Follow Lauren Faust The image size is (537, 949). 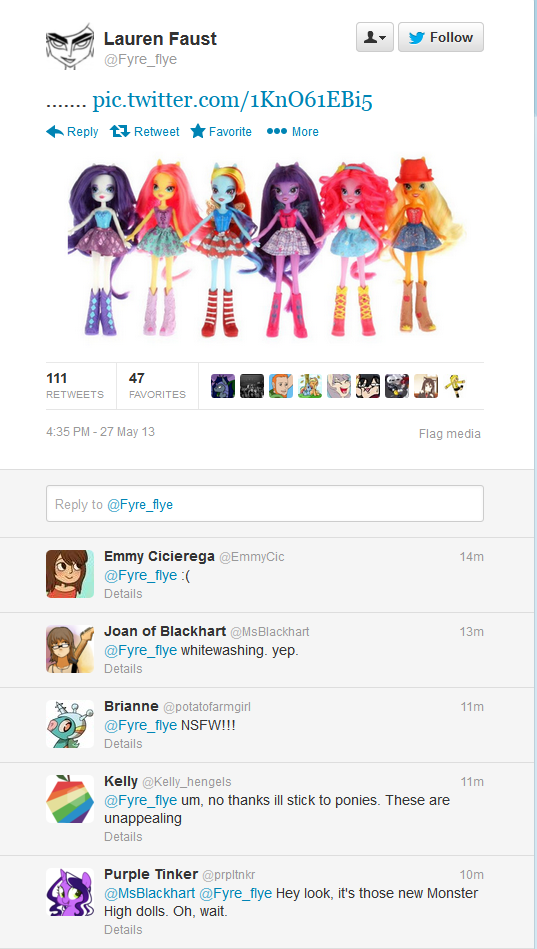click(x=441, y=38)
